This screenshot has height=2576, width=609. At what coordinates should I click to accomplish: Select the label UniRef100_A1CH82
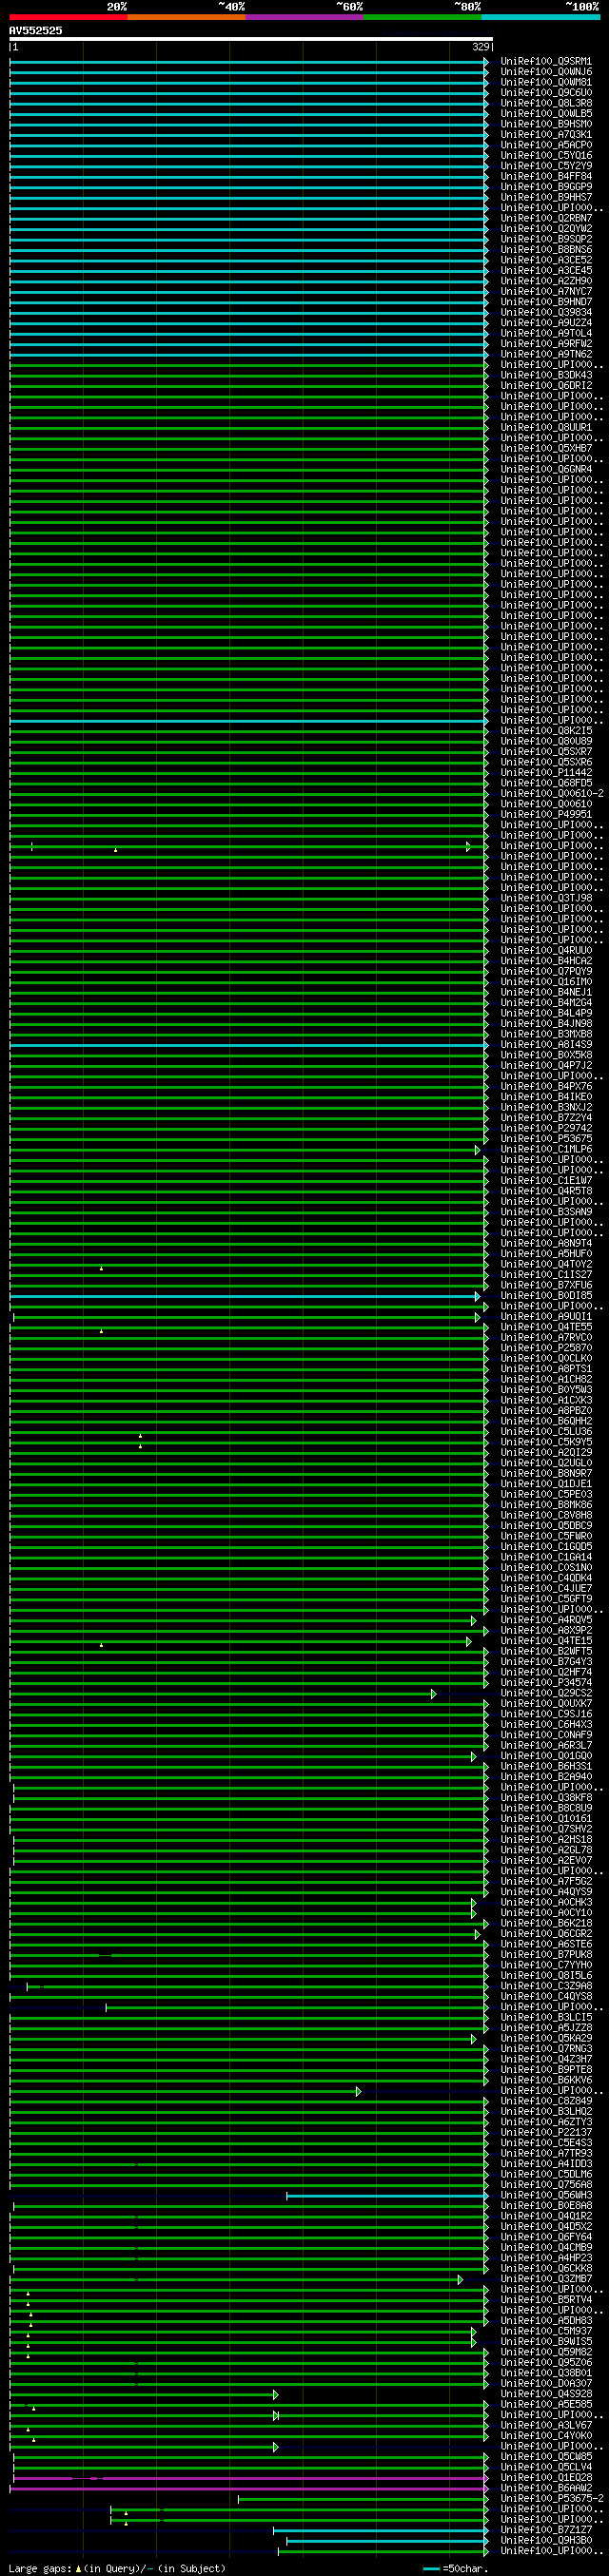tap(546, 1379)
